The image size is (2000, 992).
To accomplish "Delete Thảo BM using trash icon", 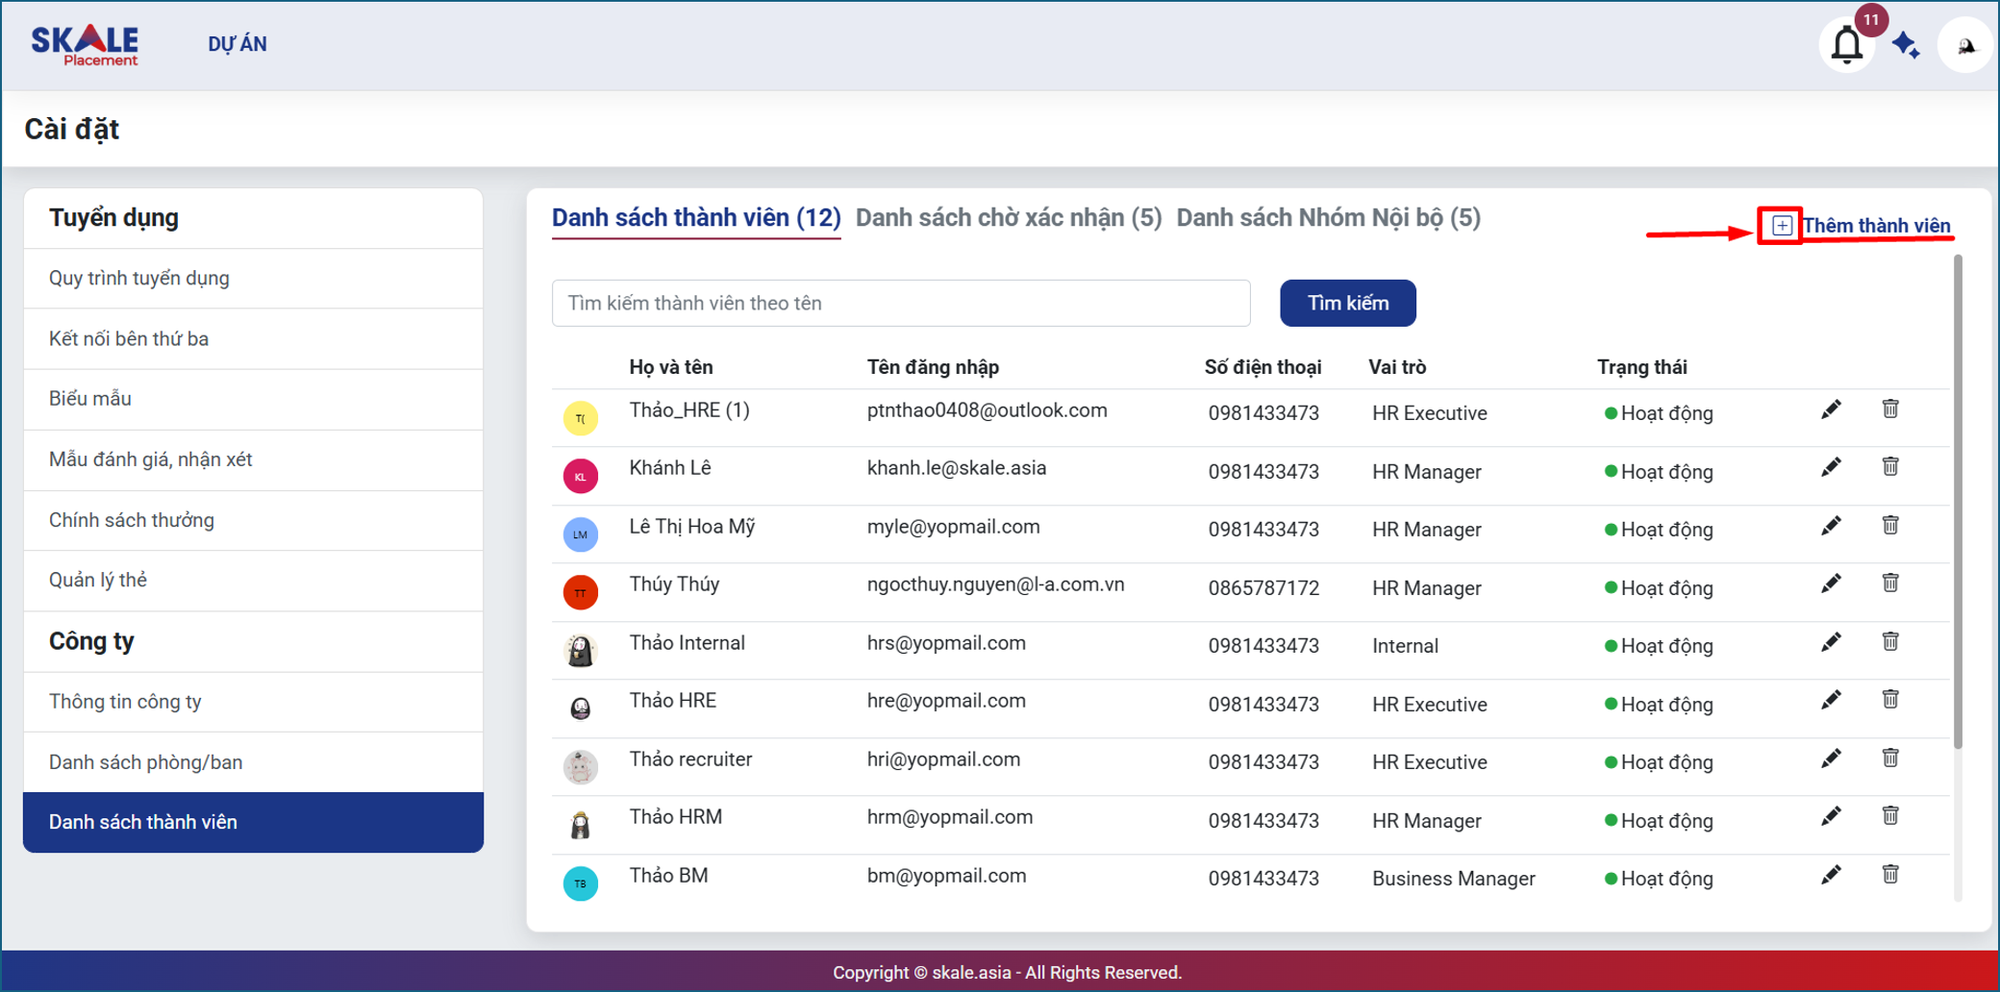I will (1890, 875).
